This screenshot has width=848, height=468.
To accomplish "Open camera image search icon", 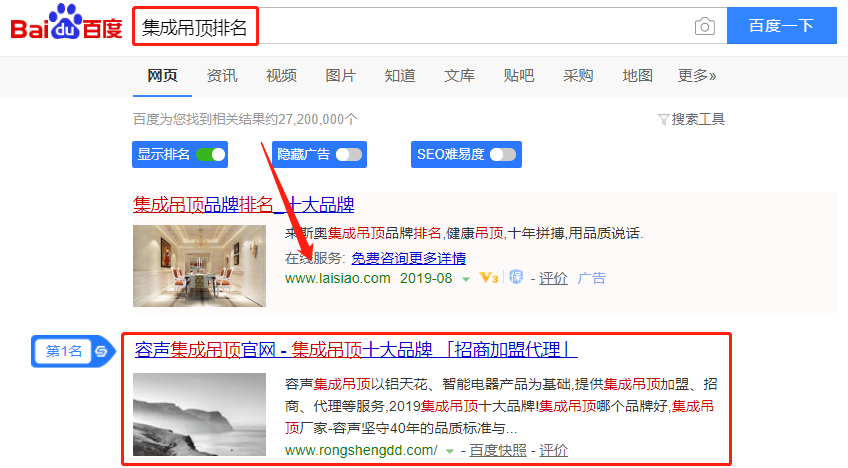I will pos(704,26).
